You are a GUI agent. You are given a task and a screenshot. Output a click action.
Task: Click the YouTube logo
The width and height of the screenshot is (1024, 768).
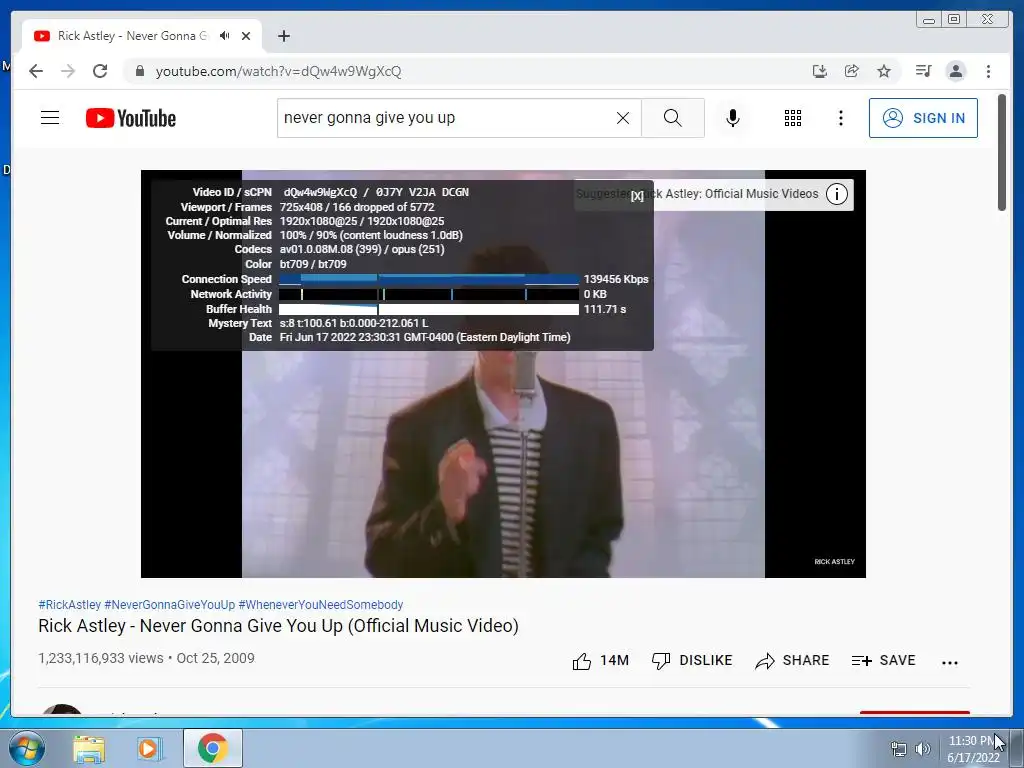pos(131,118)
